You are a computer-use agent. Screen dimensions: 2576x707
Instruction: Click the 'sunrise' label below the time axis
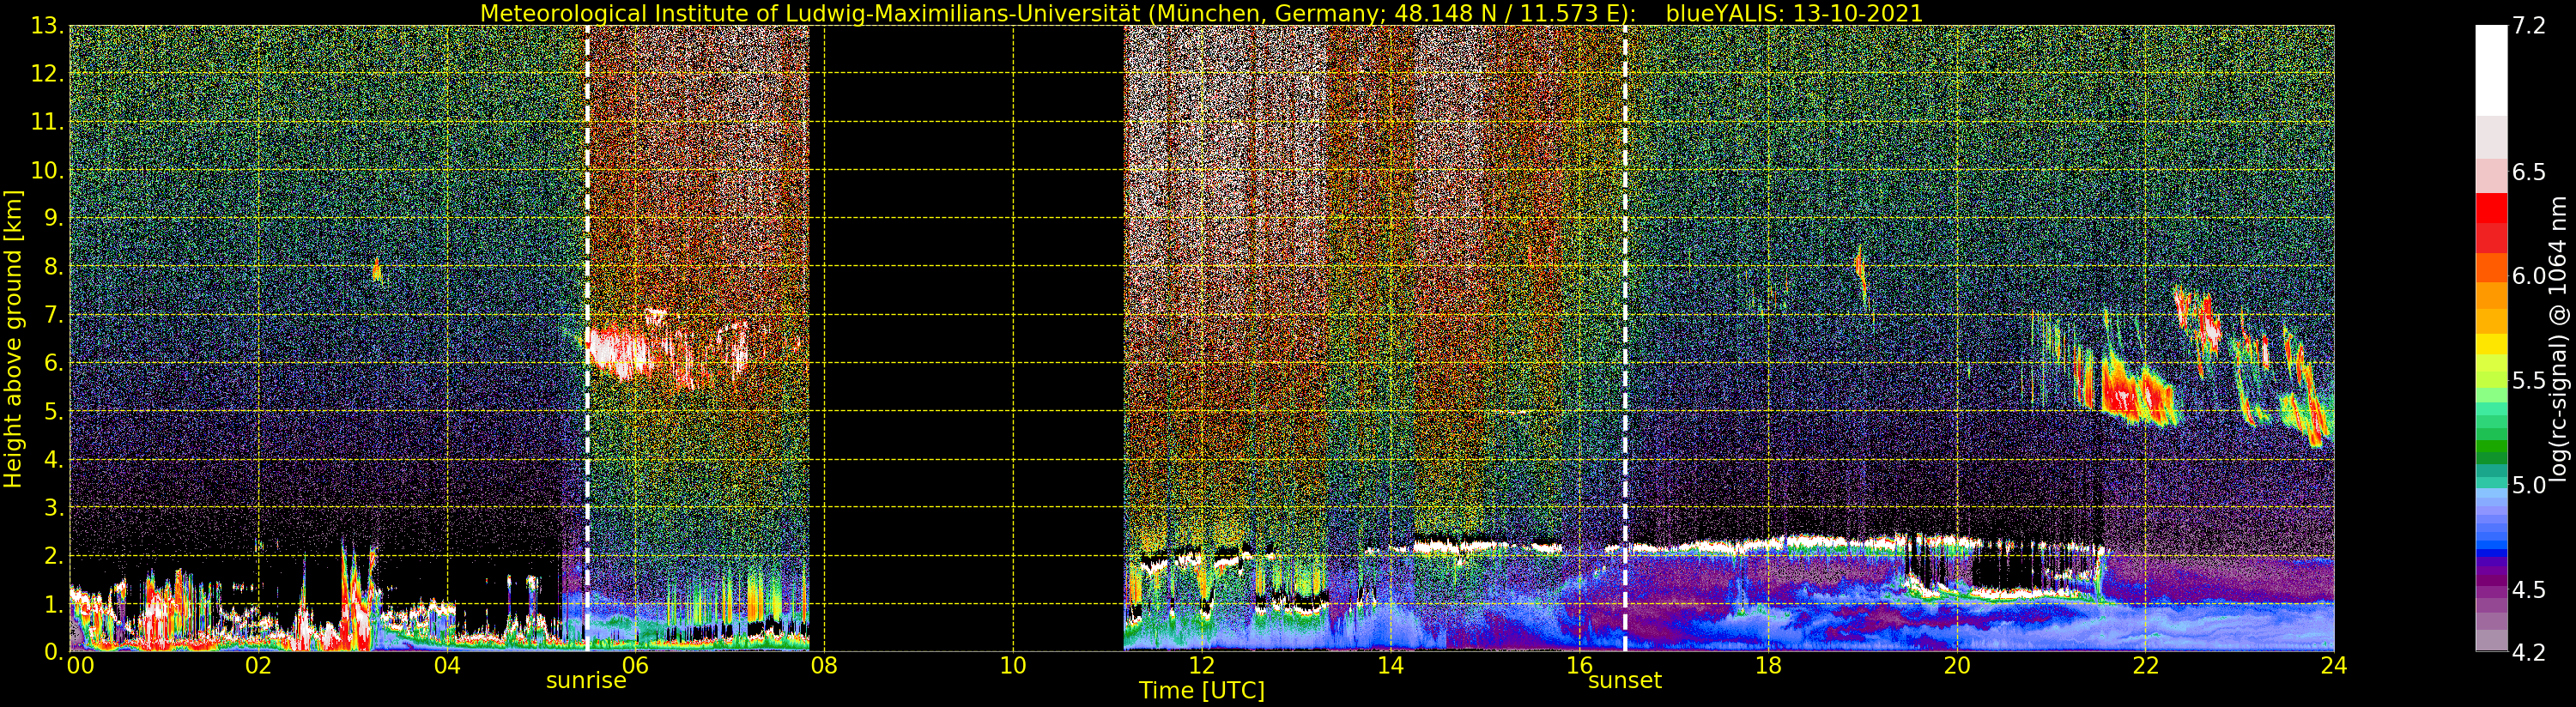tap(586, 681)
